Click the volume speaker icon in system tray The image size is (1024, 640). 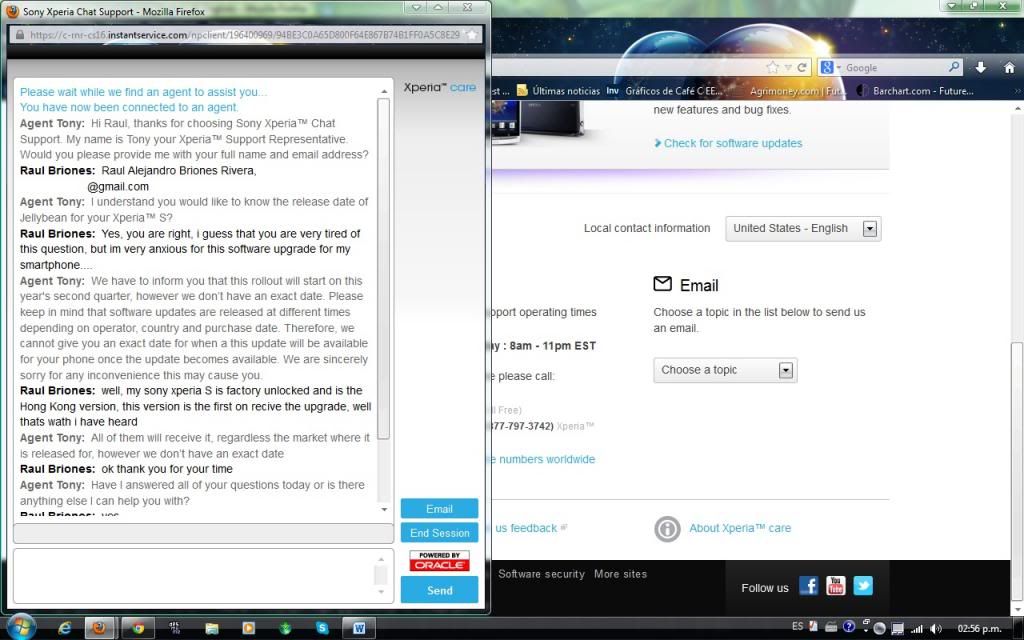(936, 628)
